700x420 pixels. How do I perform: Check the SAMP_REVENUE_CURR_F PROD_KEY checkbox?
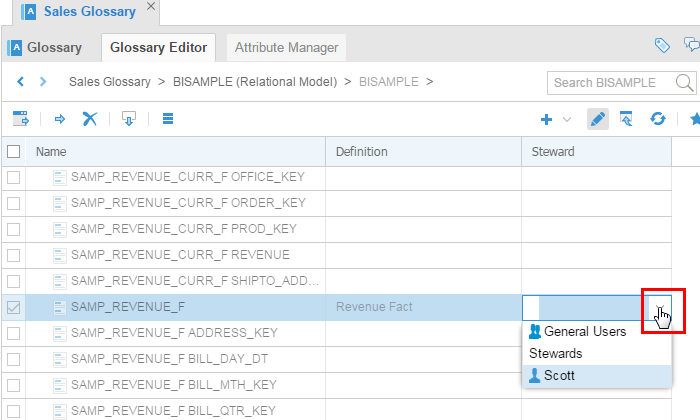[13, 229]
